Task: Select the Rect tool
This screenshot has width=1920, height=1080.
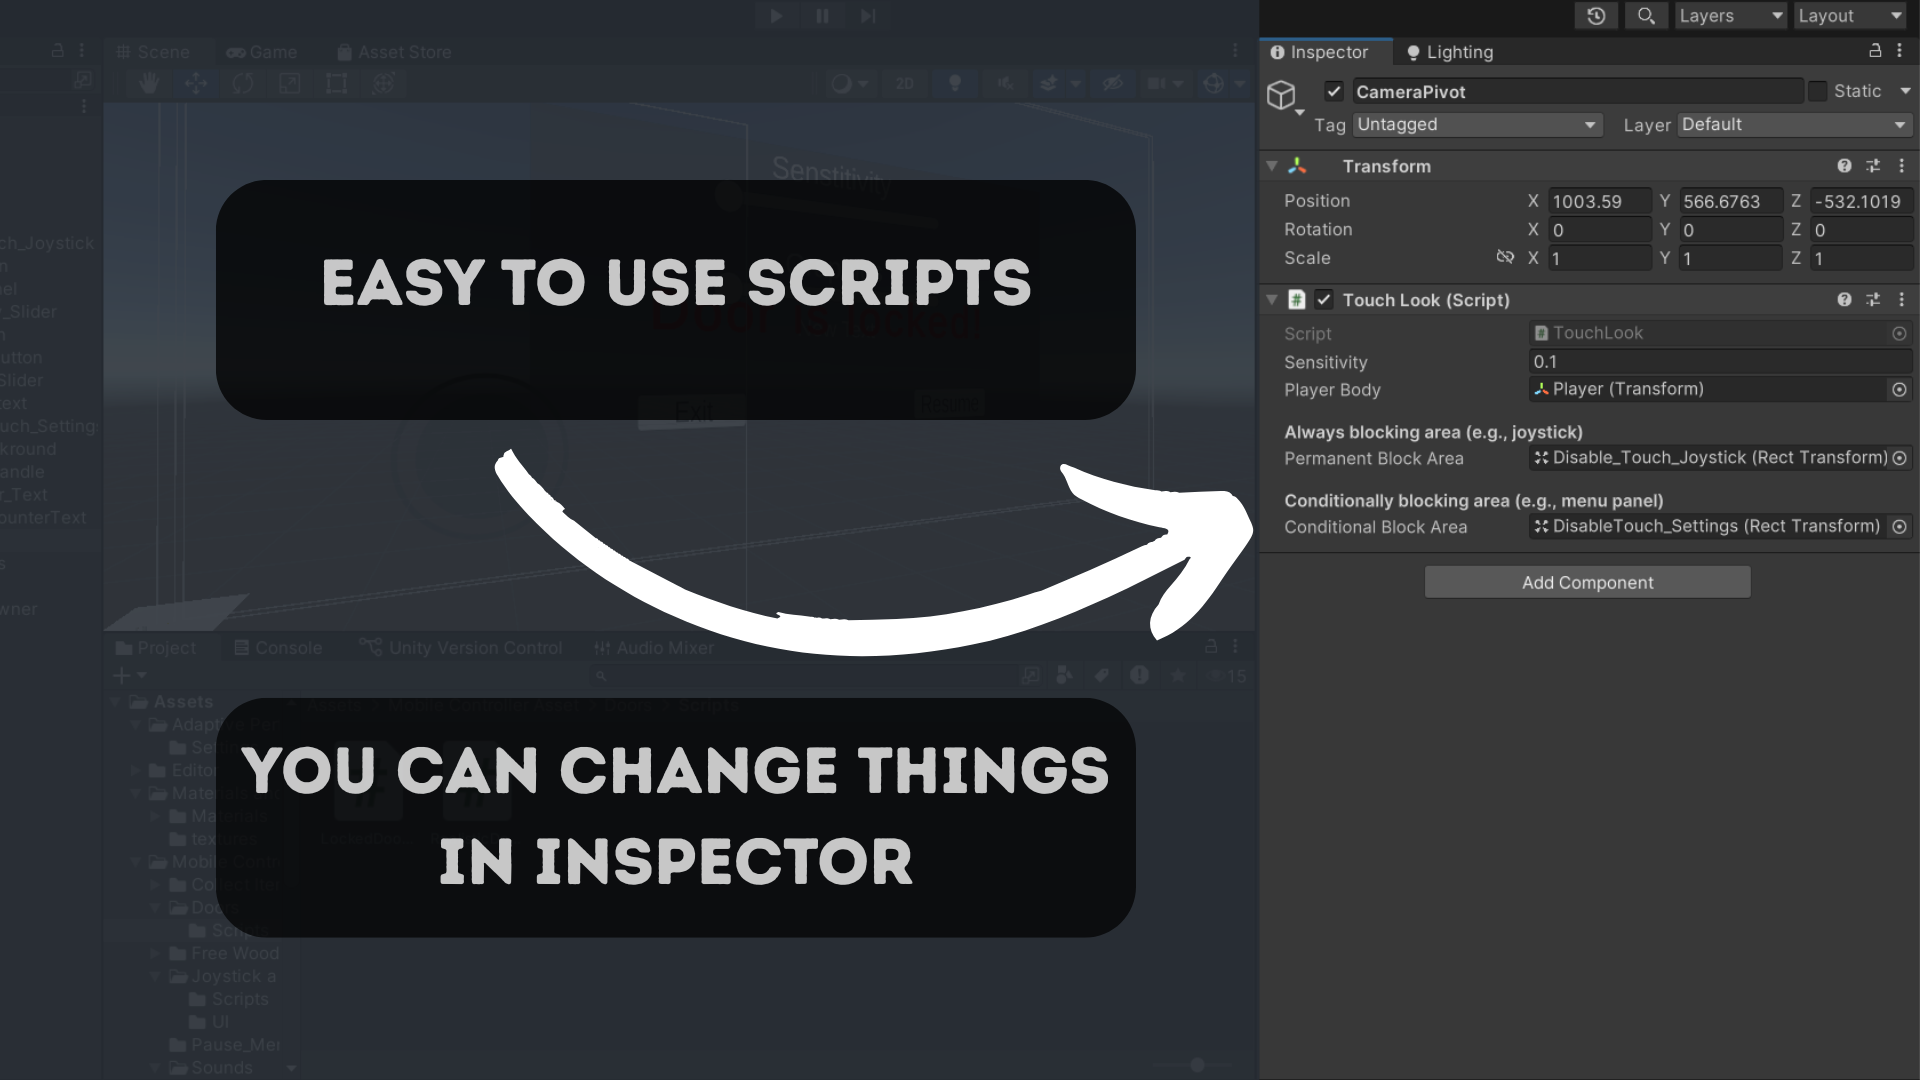Action: coord(337,84)
